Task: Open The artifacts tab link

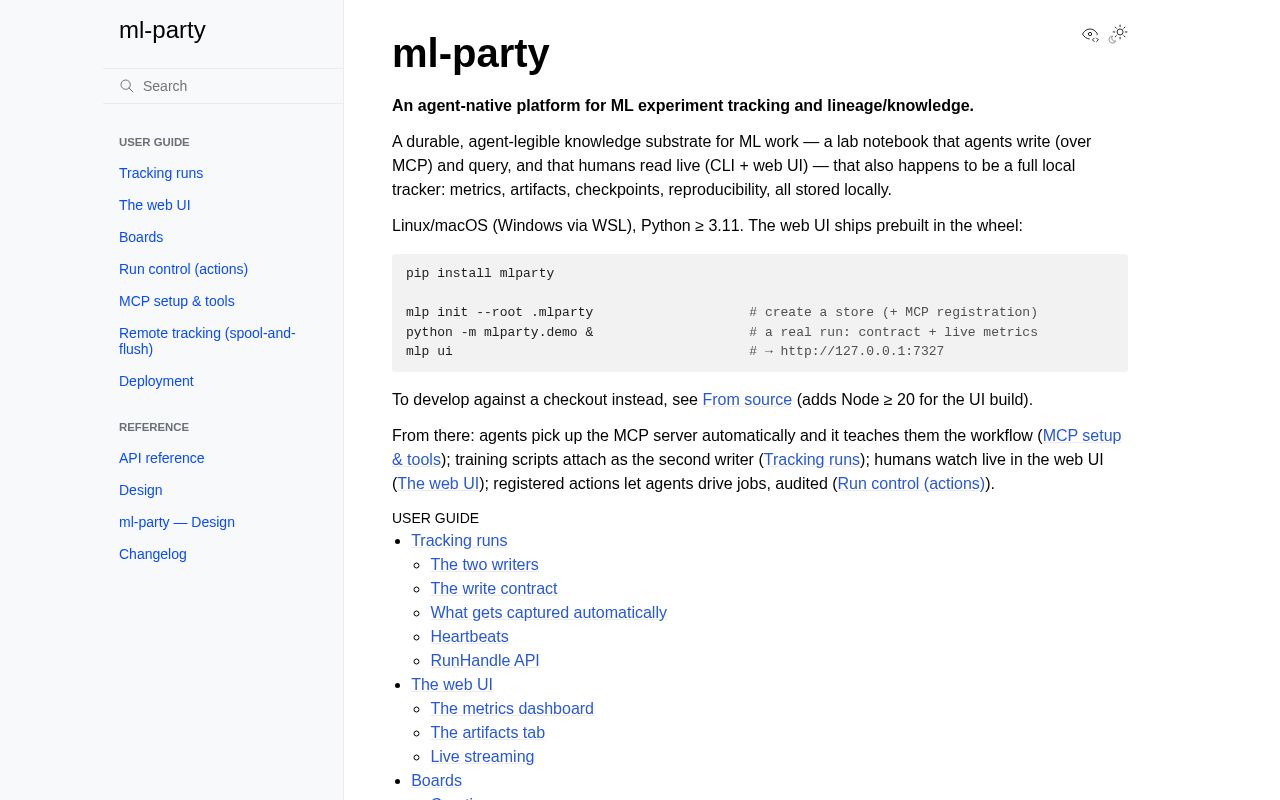Action: pyautogui.click(x=488, y=733)
